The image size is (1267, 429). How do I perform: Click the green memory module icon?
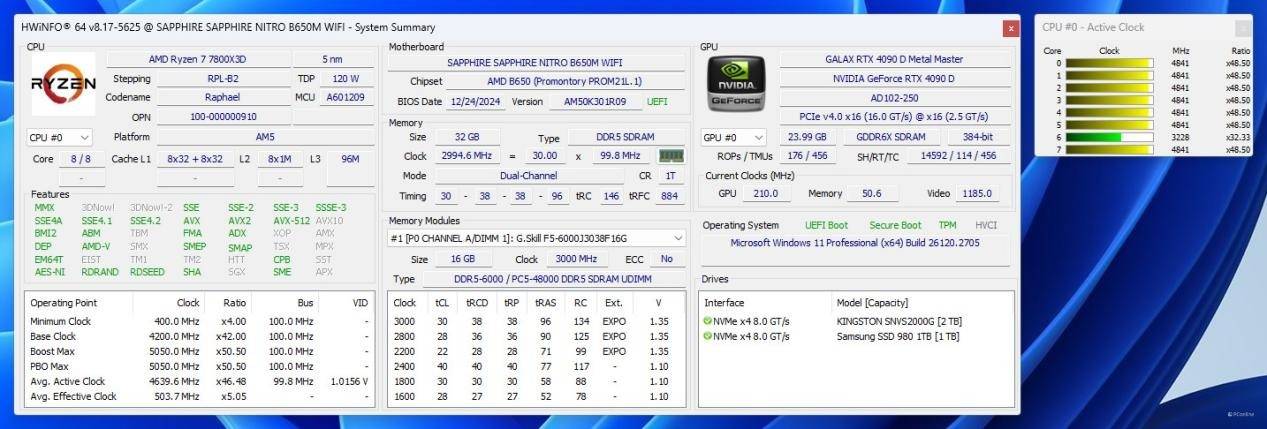pyautogui.click(x=670, y=156)
